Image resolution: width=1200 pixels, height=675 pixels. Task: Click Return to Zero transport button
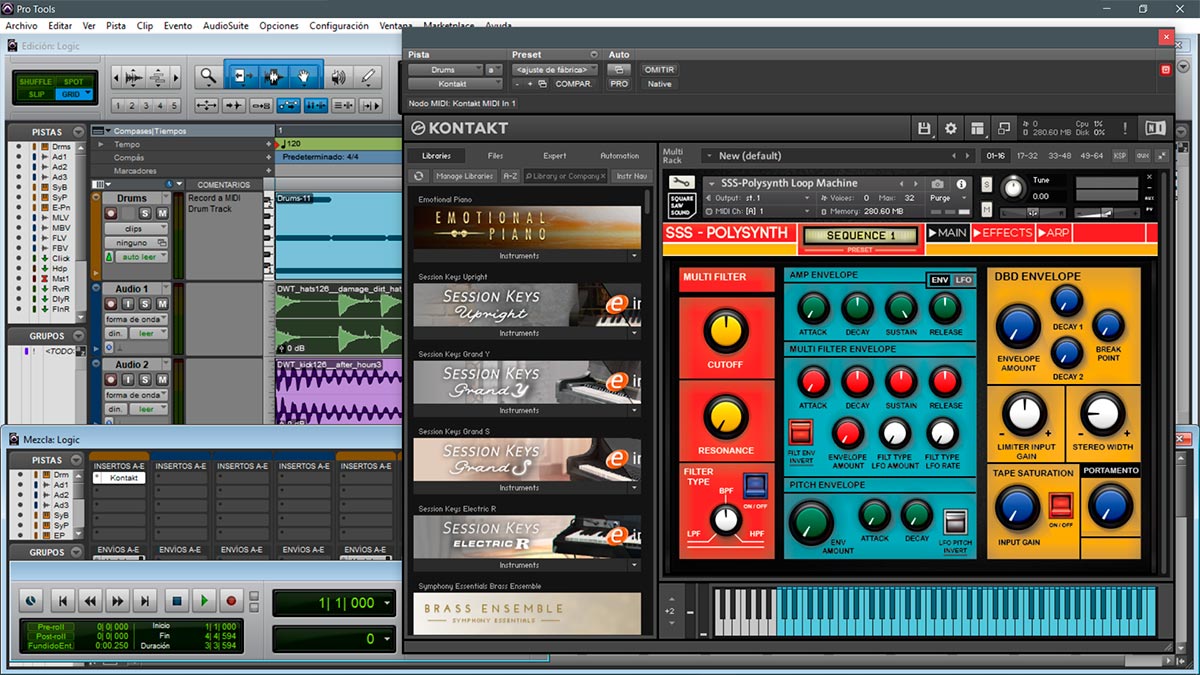tap(63, 601)
